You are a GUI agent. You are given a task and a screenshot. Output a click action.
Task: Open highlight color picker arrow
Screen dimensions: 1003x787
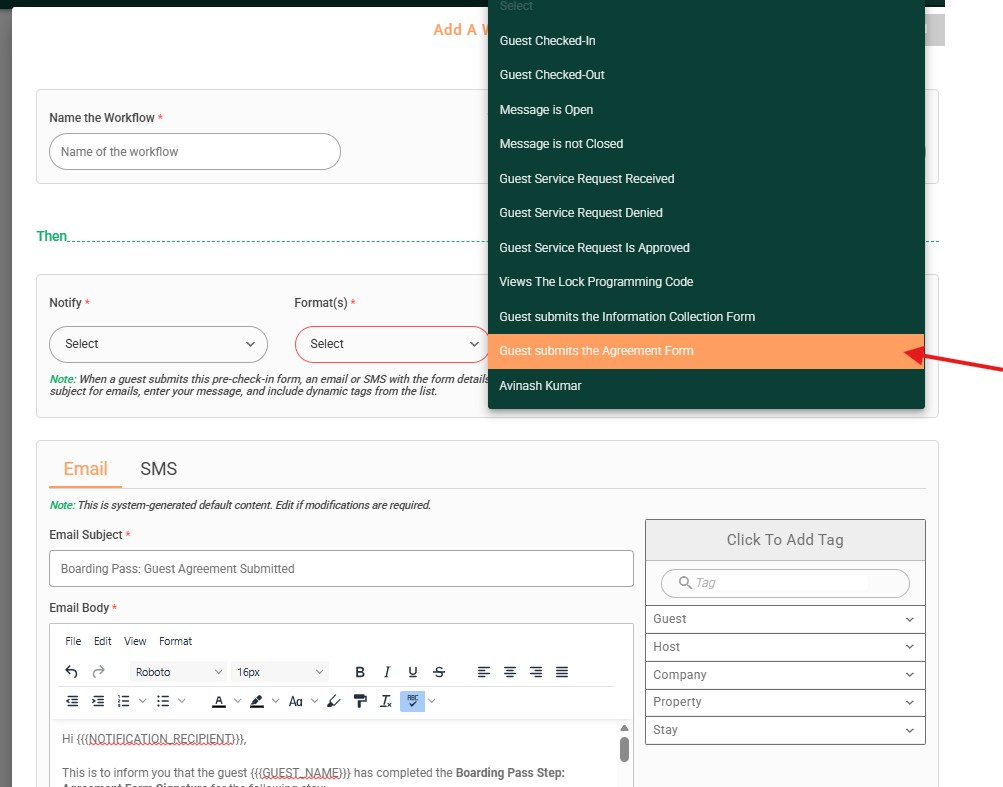tap(276, 701)
